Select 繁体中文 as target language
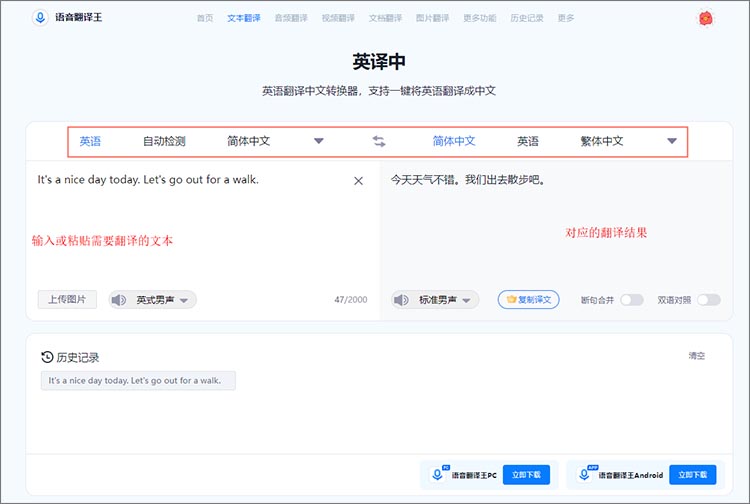 pyautogui.click(x=602, y=141)
